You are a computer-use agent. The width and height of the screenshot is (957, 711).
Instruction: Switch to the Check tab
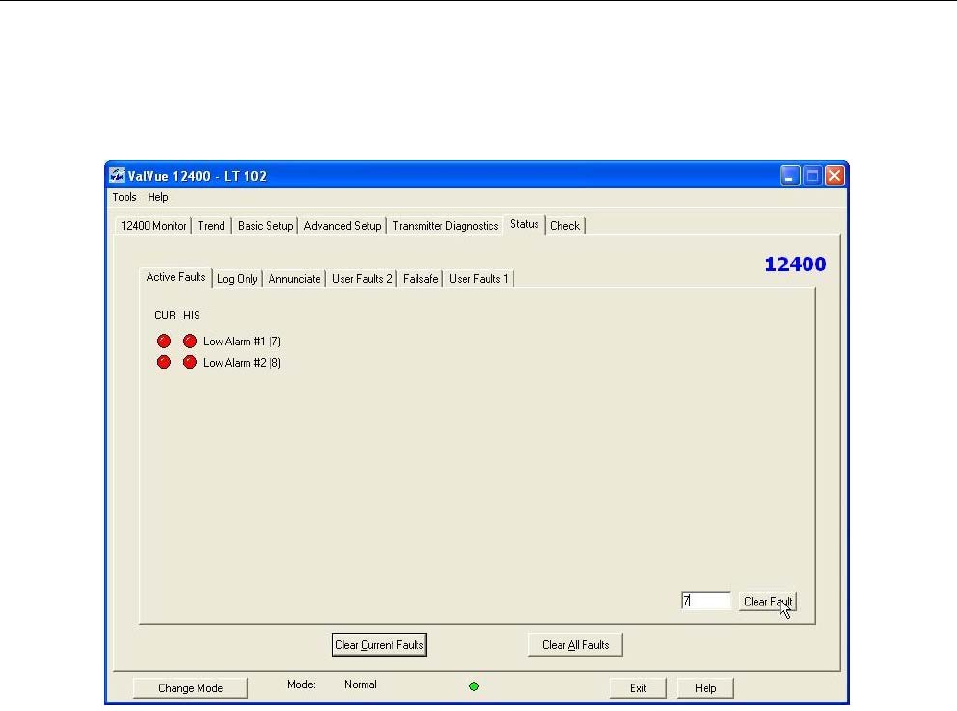click(x=565, y=226)
